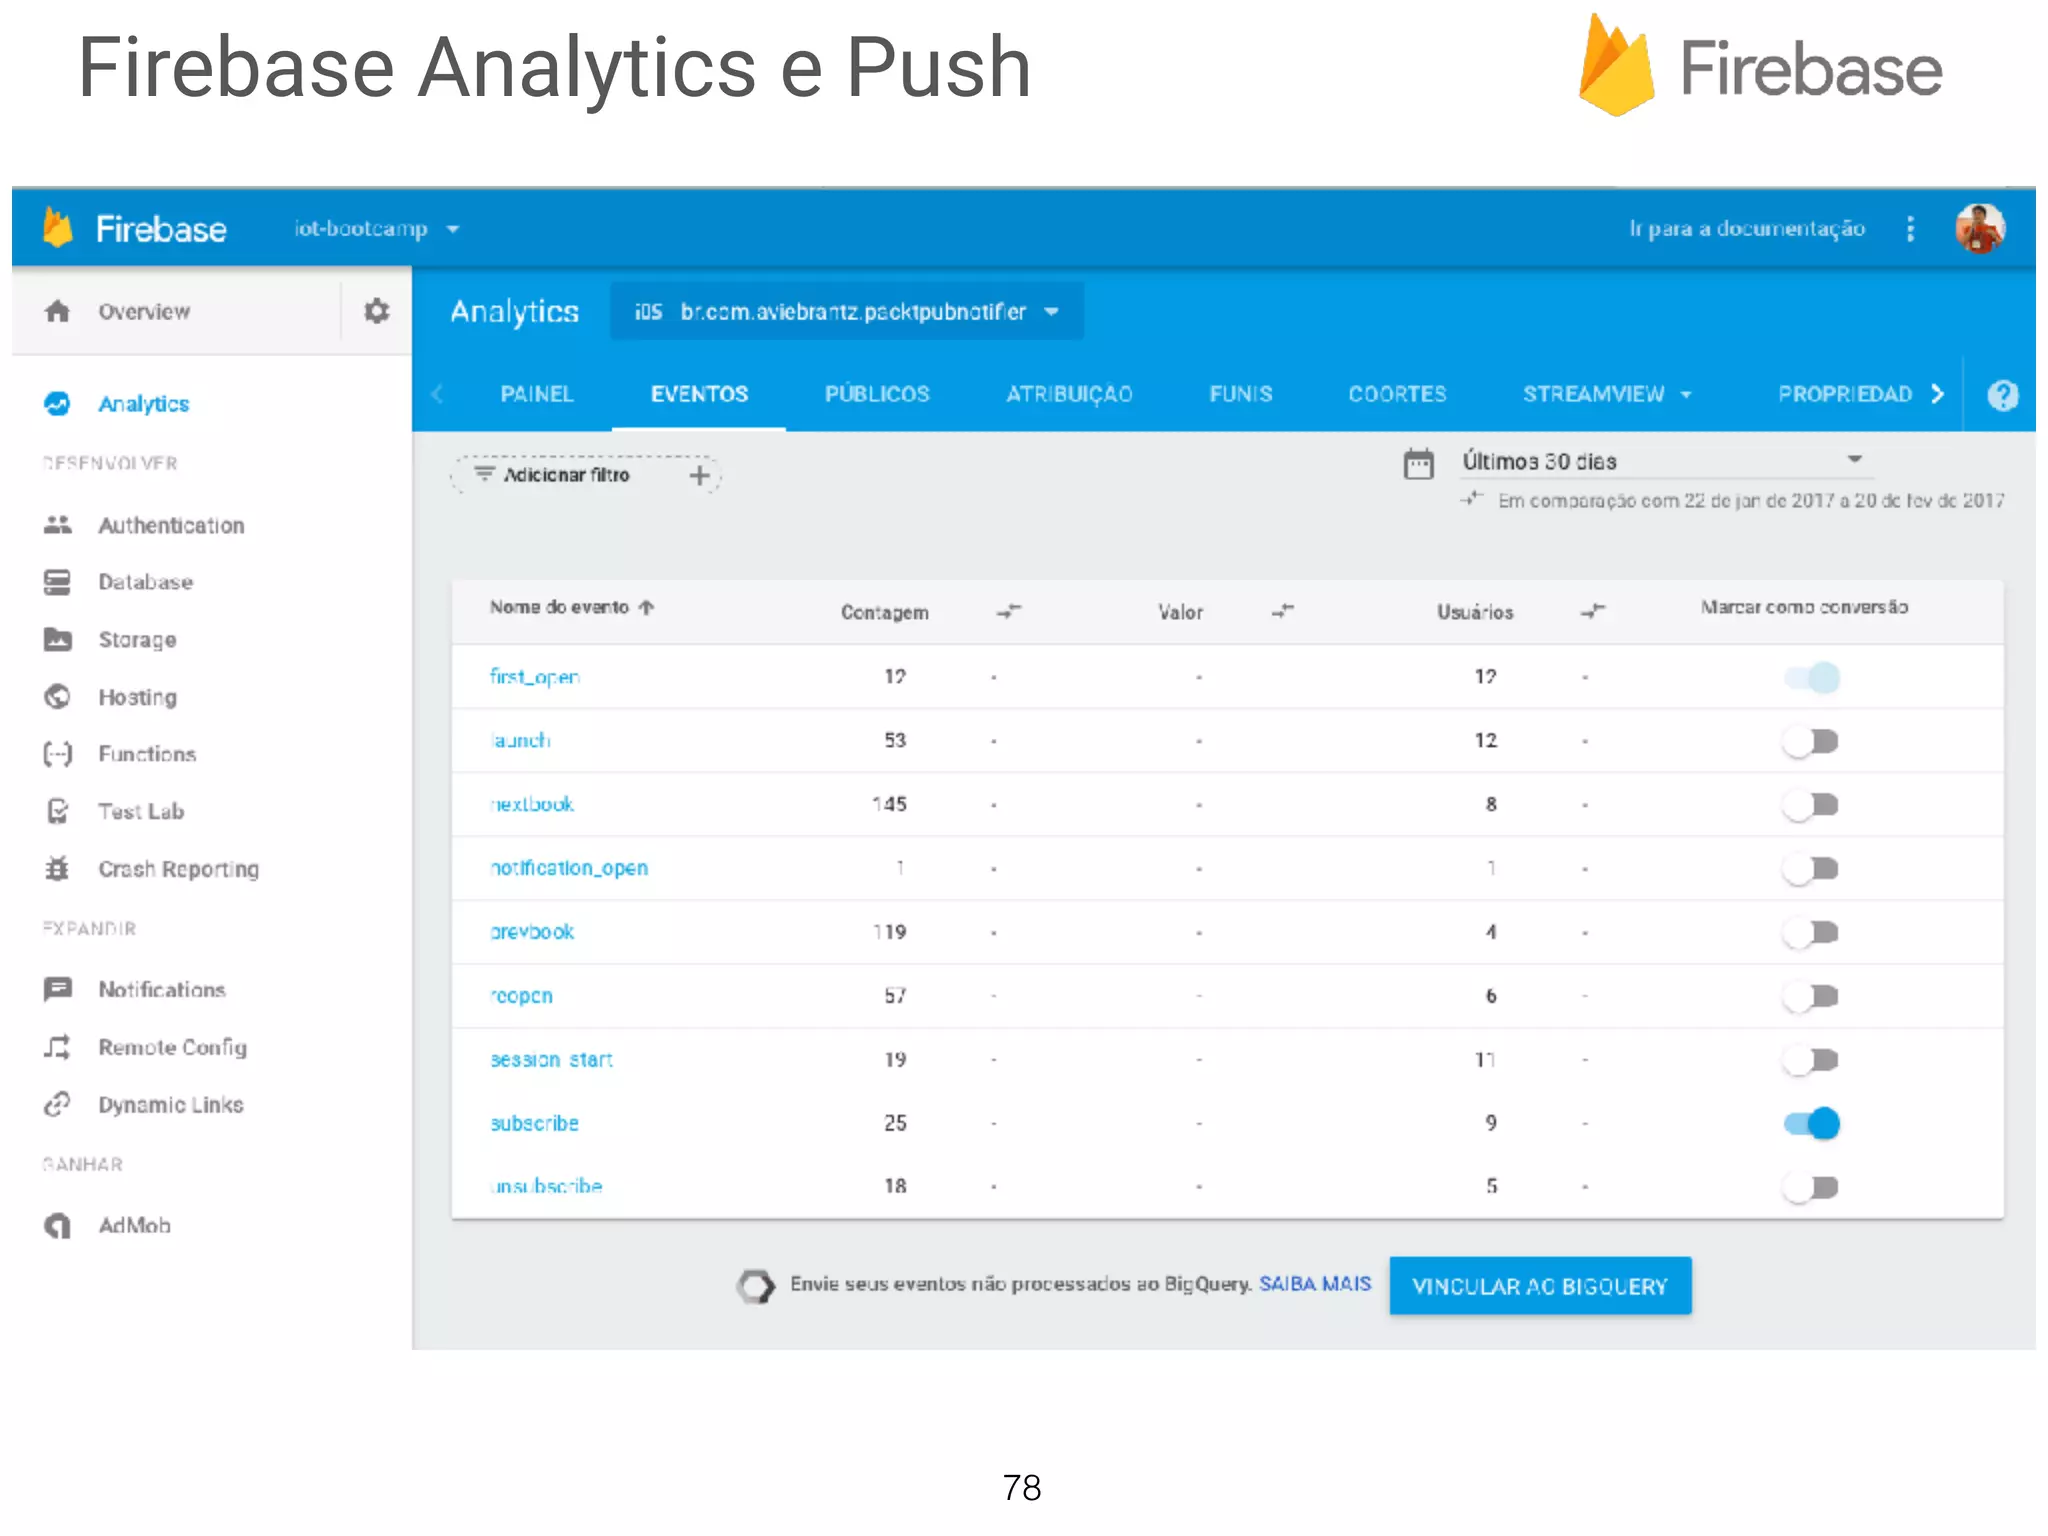This screenshot has height=1536, width=2048.
Task: Click the Storage folder icon
Action: [x=58, y=639]
